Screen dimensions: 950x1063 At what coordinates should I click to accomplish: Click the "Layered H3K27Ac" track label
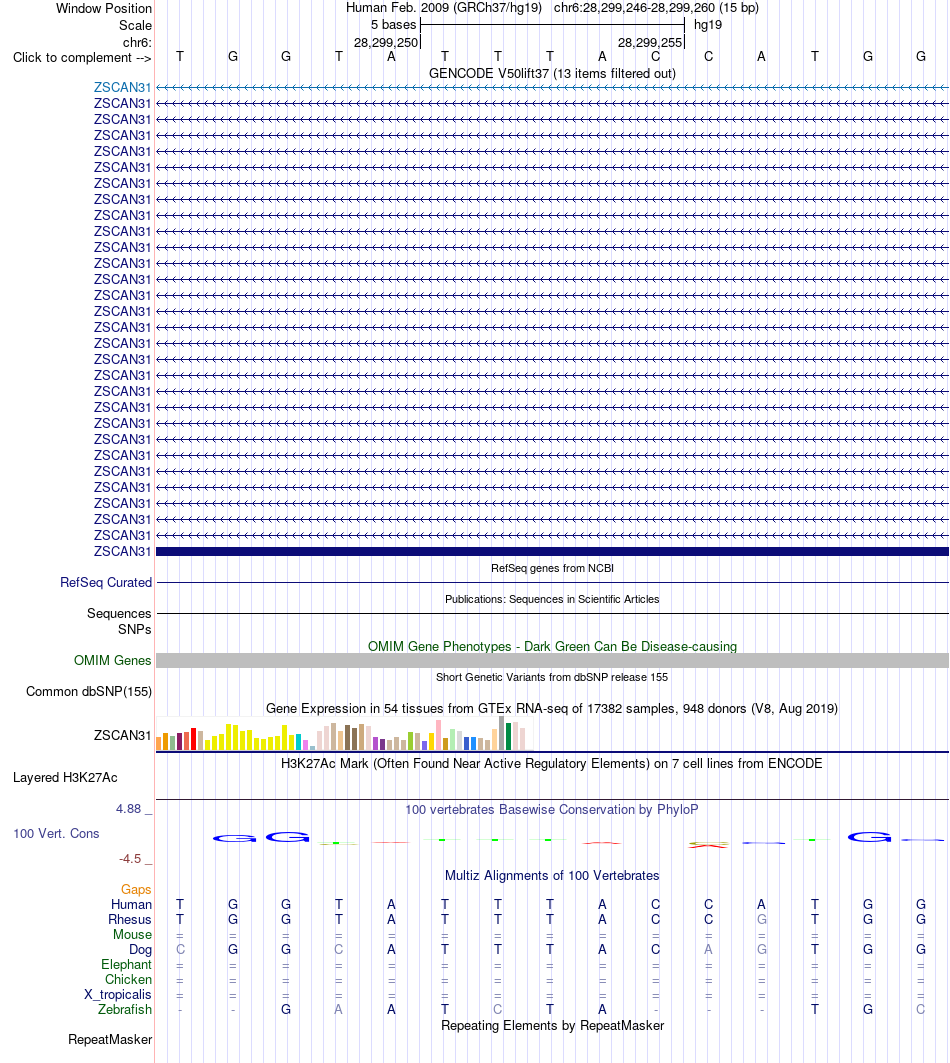click(65, 778)
